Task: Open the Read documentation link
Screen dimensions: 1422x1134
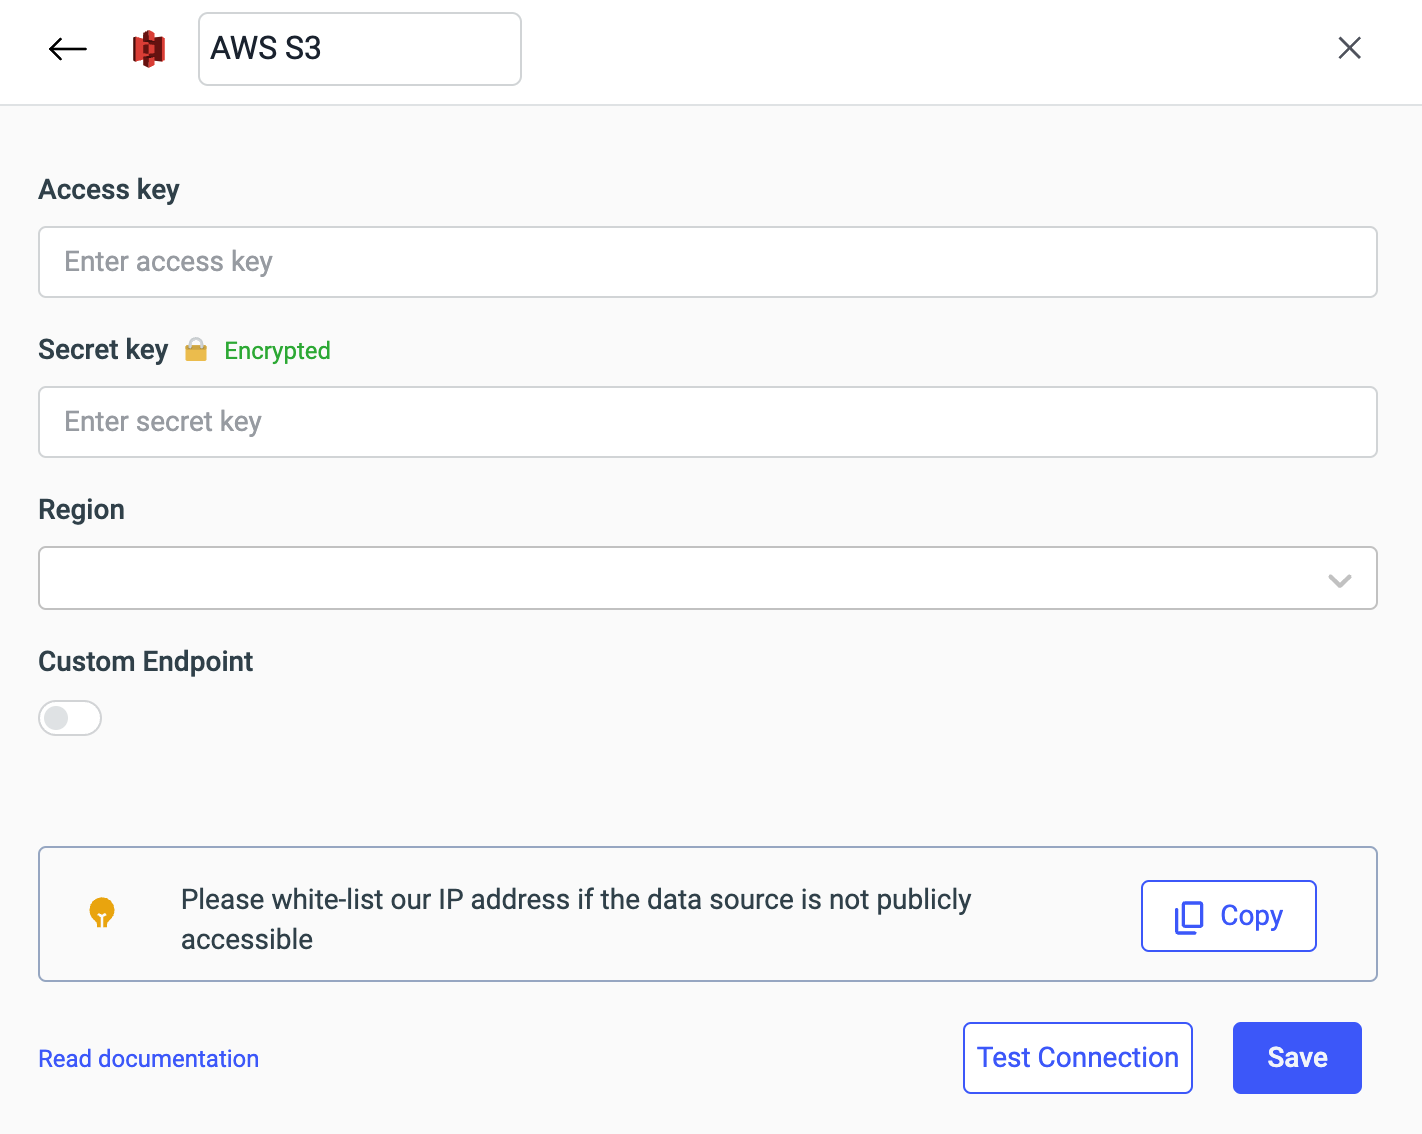Action: pos(149,1059)
